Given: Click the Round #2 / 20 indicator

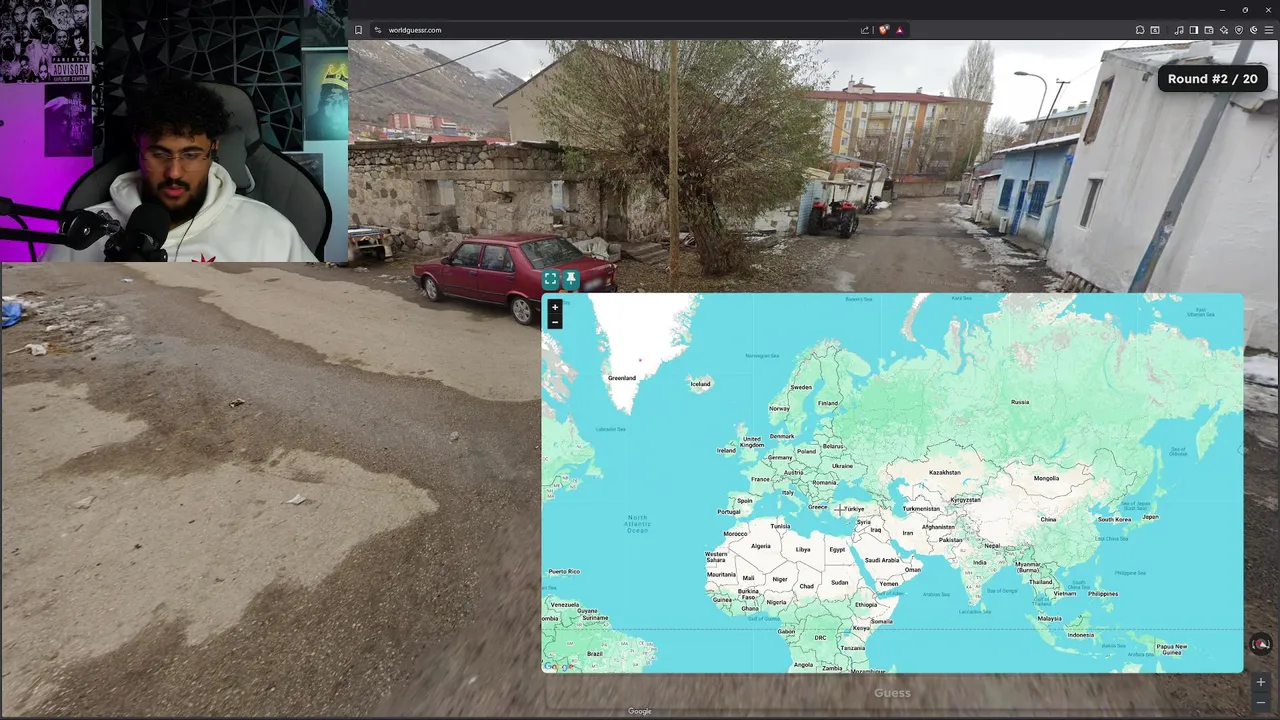Looking at the screenshot, I should pos(1212,79).
